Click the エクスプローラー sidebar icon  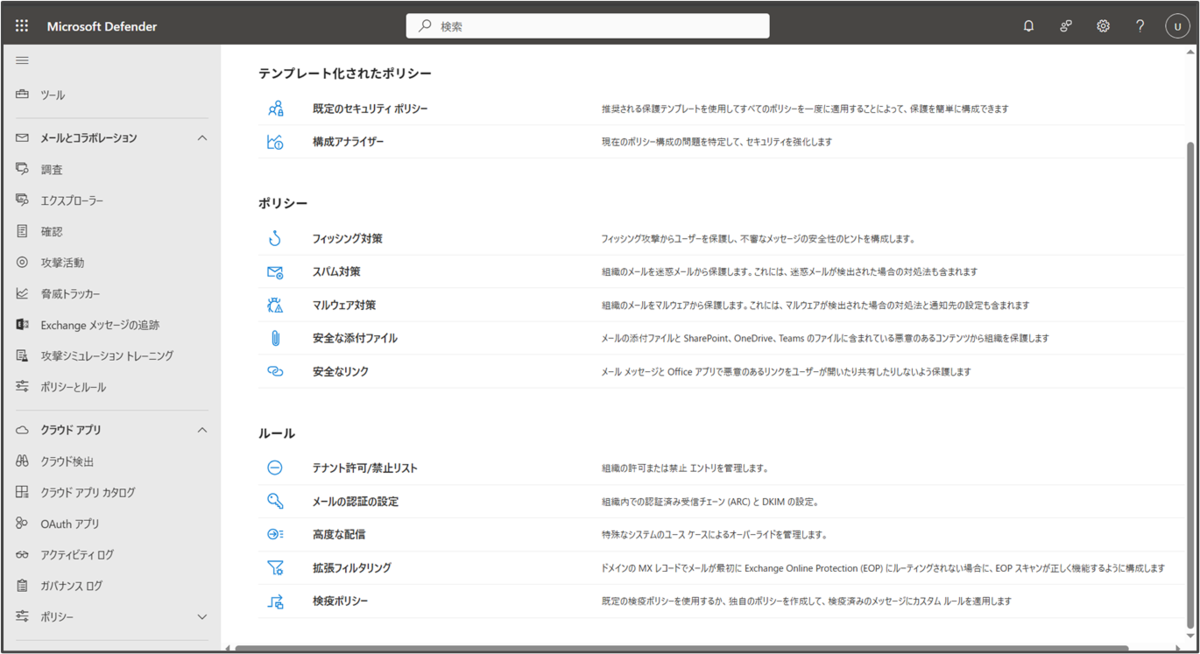22,201
